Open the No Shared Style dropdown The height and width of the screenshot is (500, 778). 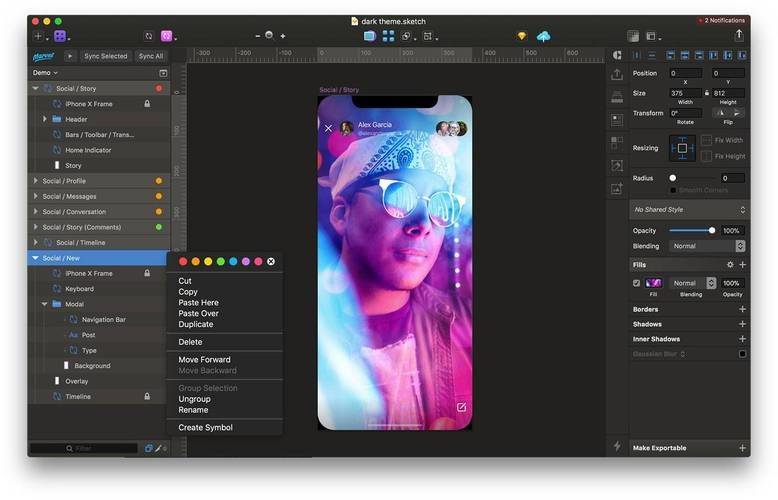689,209
